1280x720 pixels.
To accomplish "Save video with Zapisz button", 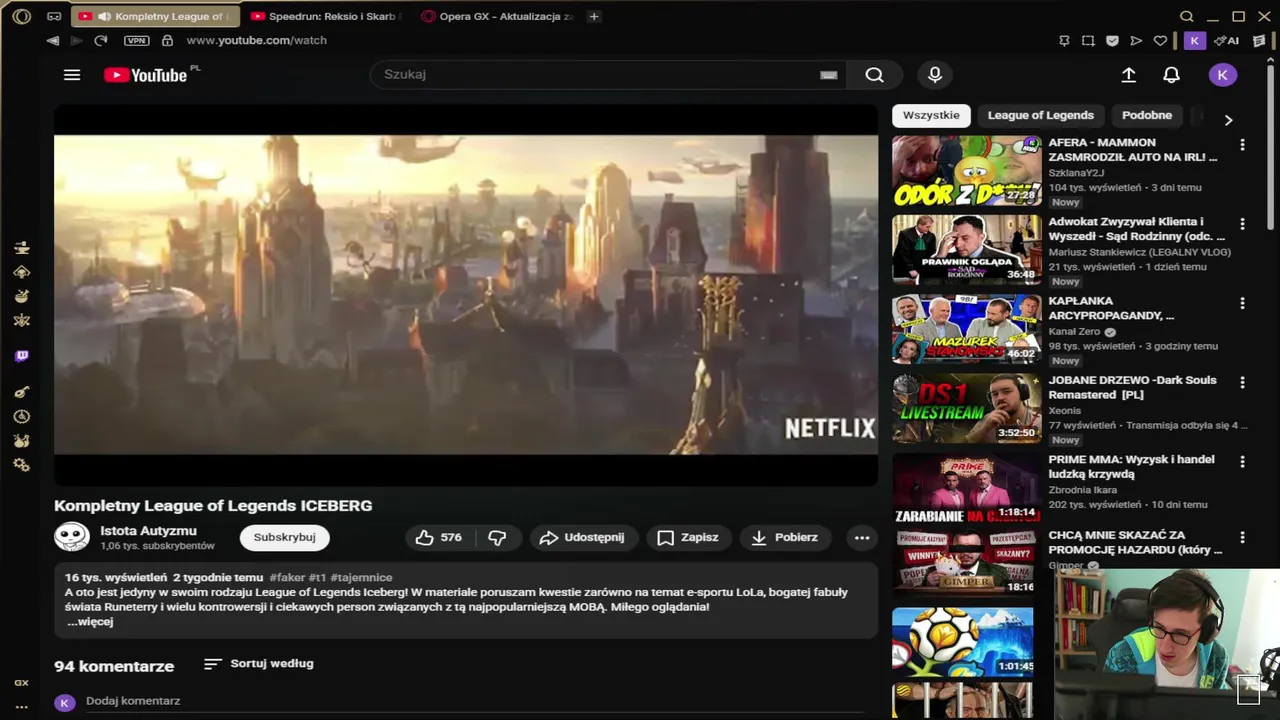I will (x=688, y=538).
